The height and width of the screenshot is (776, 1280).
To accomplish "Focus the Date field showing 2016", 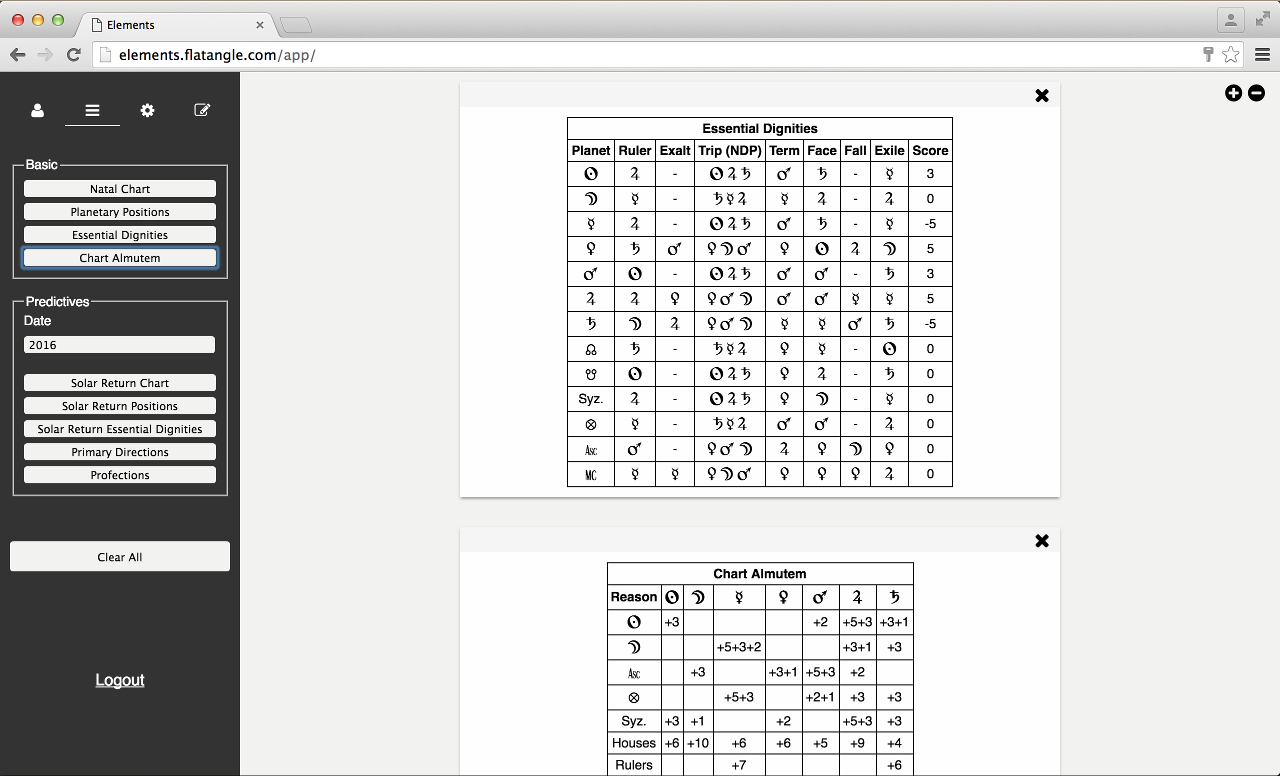I will [x=120, y=345].
